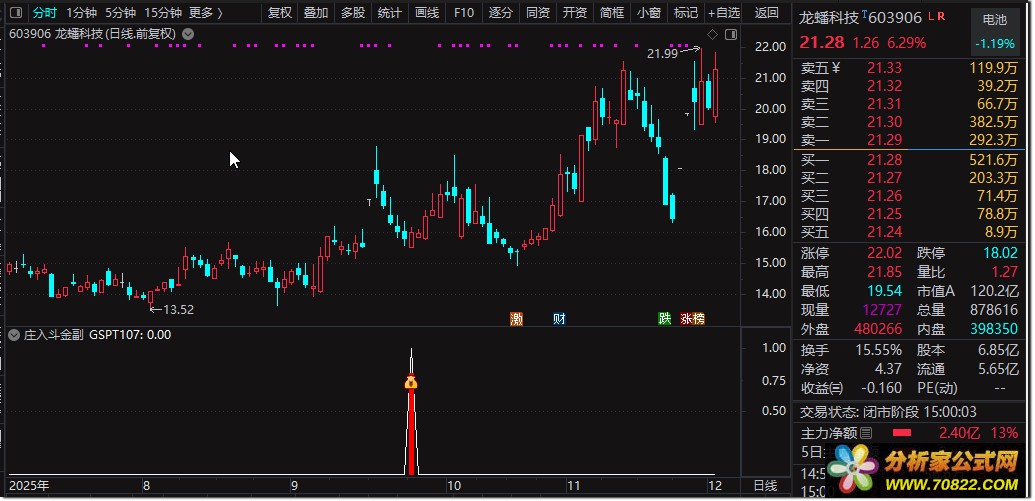Click the 标记 mark button

point(685,13)
